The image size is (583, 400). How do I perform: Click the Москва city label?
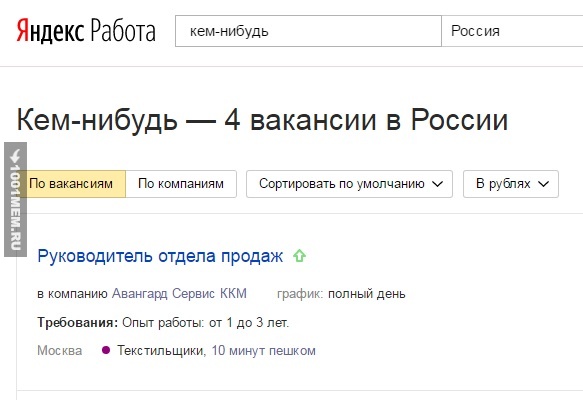pos(59,351)
